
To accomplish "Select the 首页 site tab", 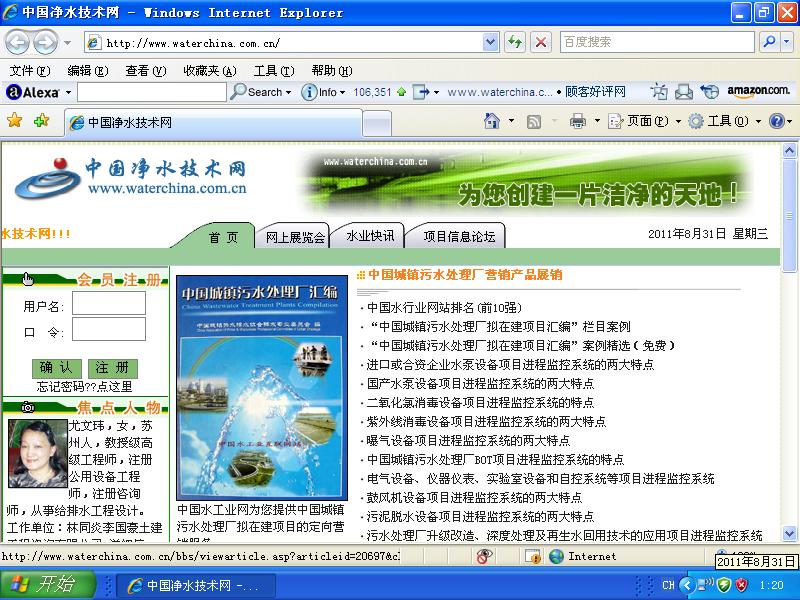I will (223, 237).
